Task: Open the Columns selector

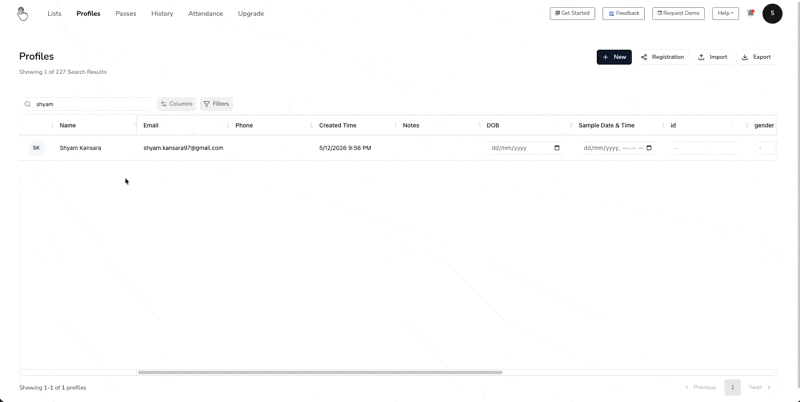Action: tap(177, 104)
